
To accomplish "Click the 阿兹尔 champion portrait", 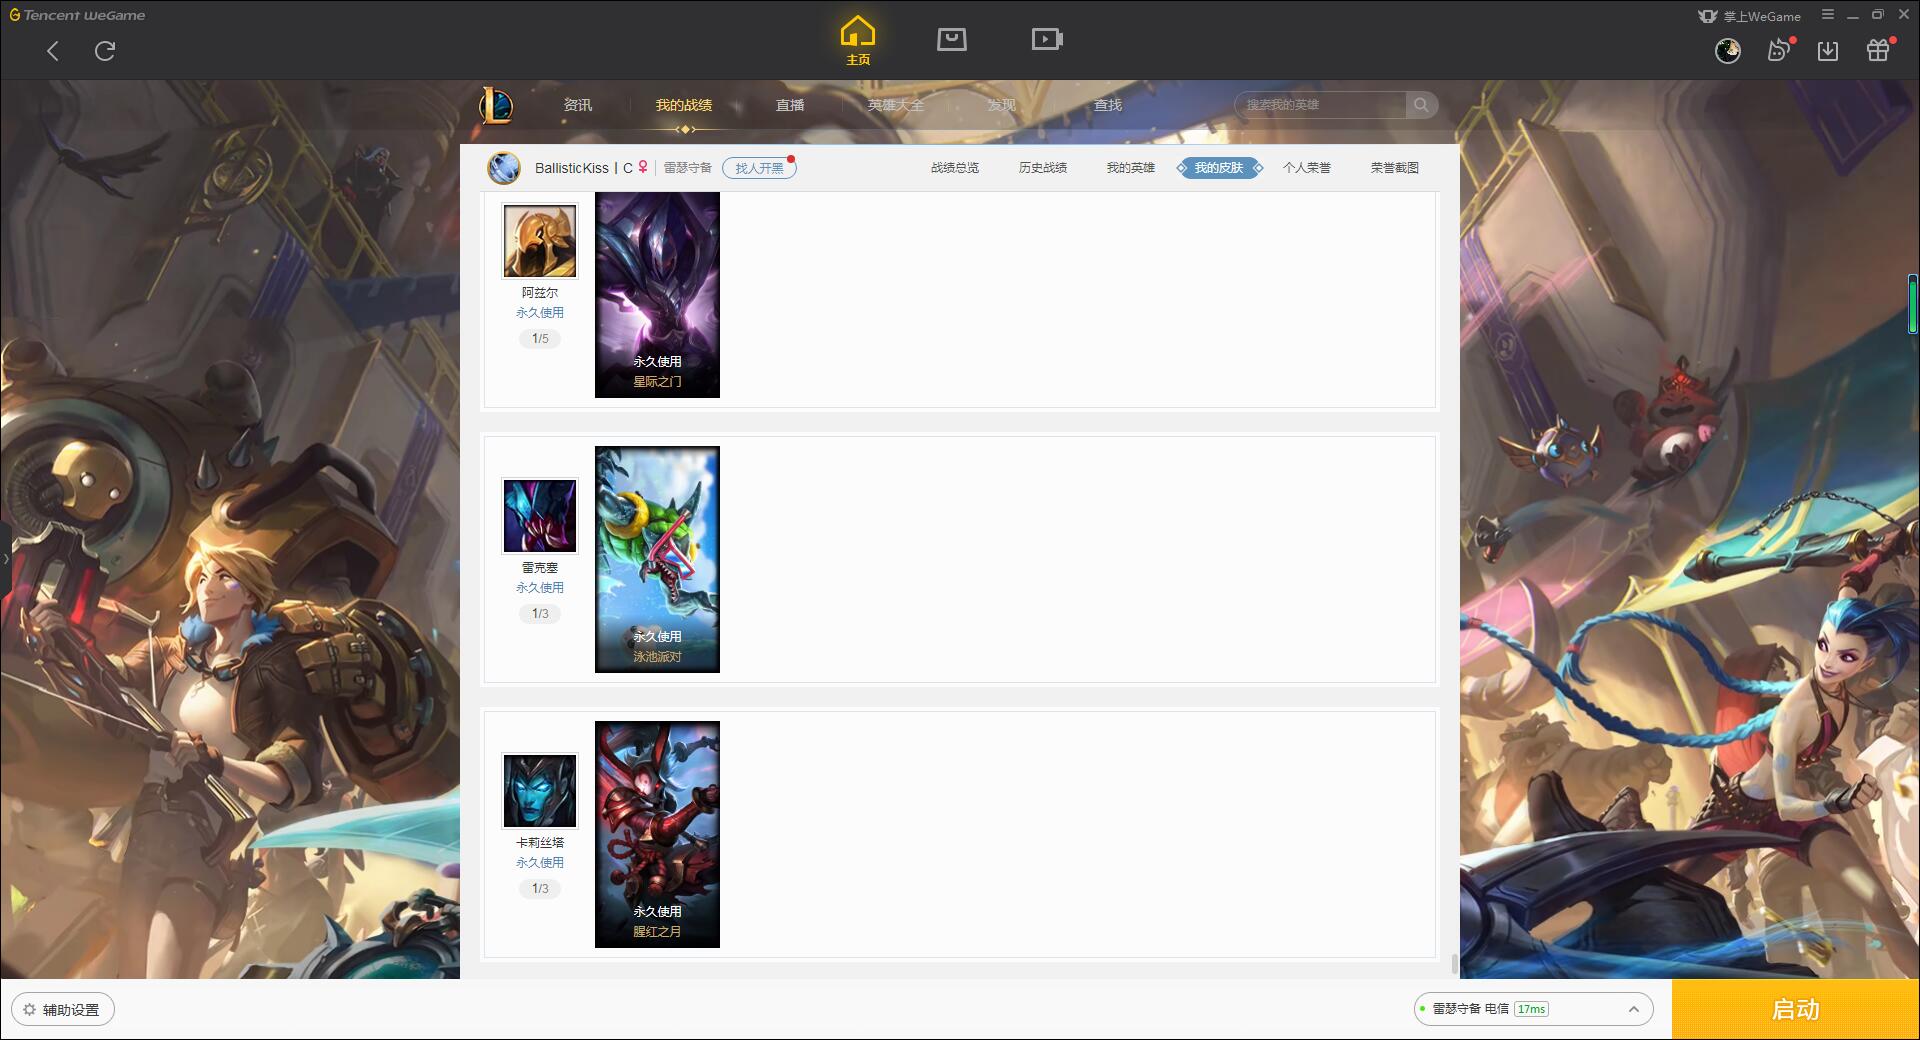I will pos(540,241).
